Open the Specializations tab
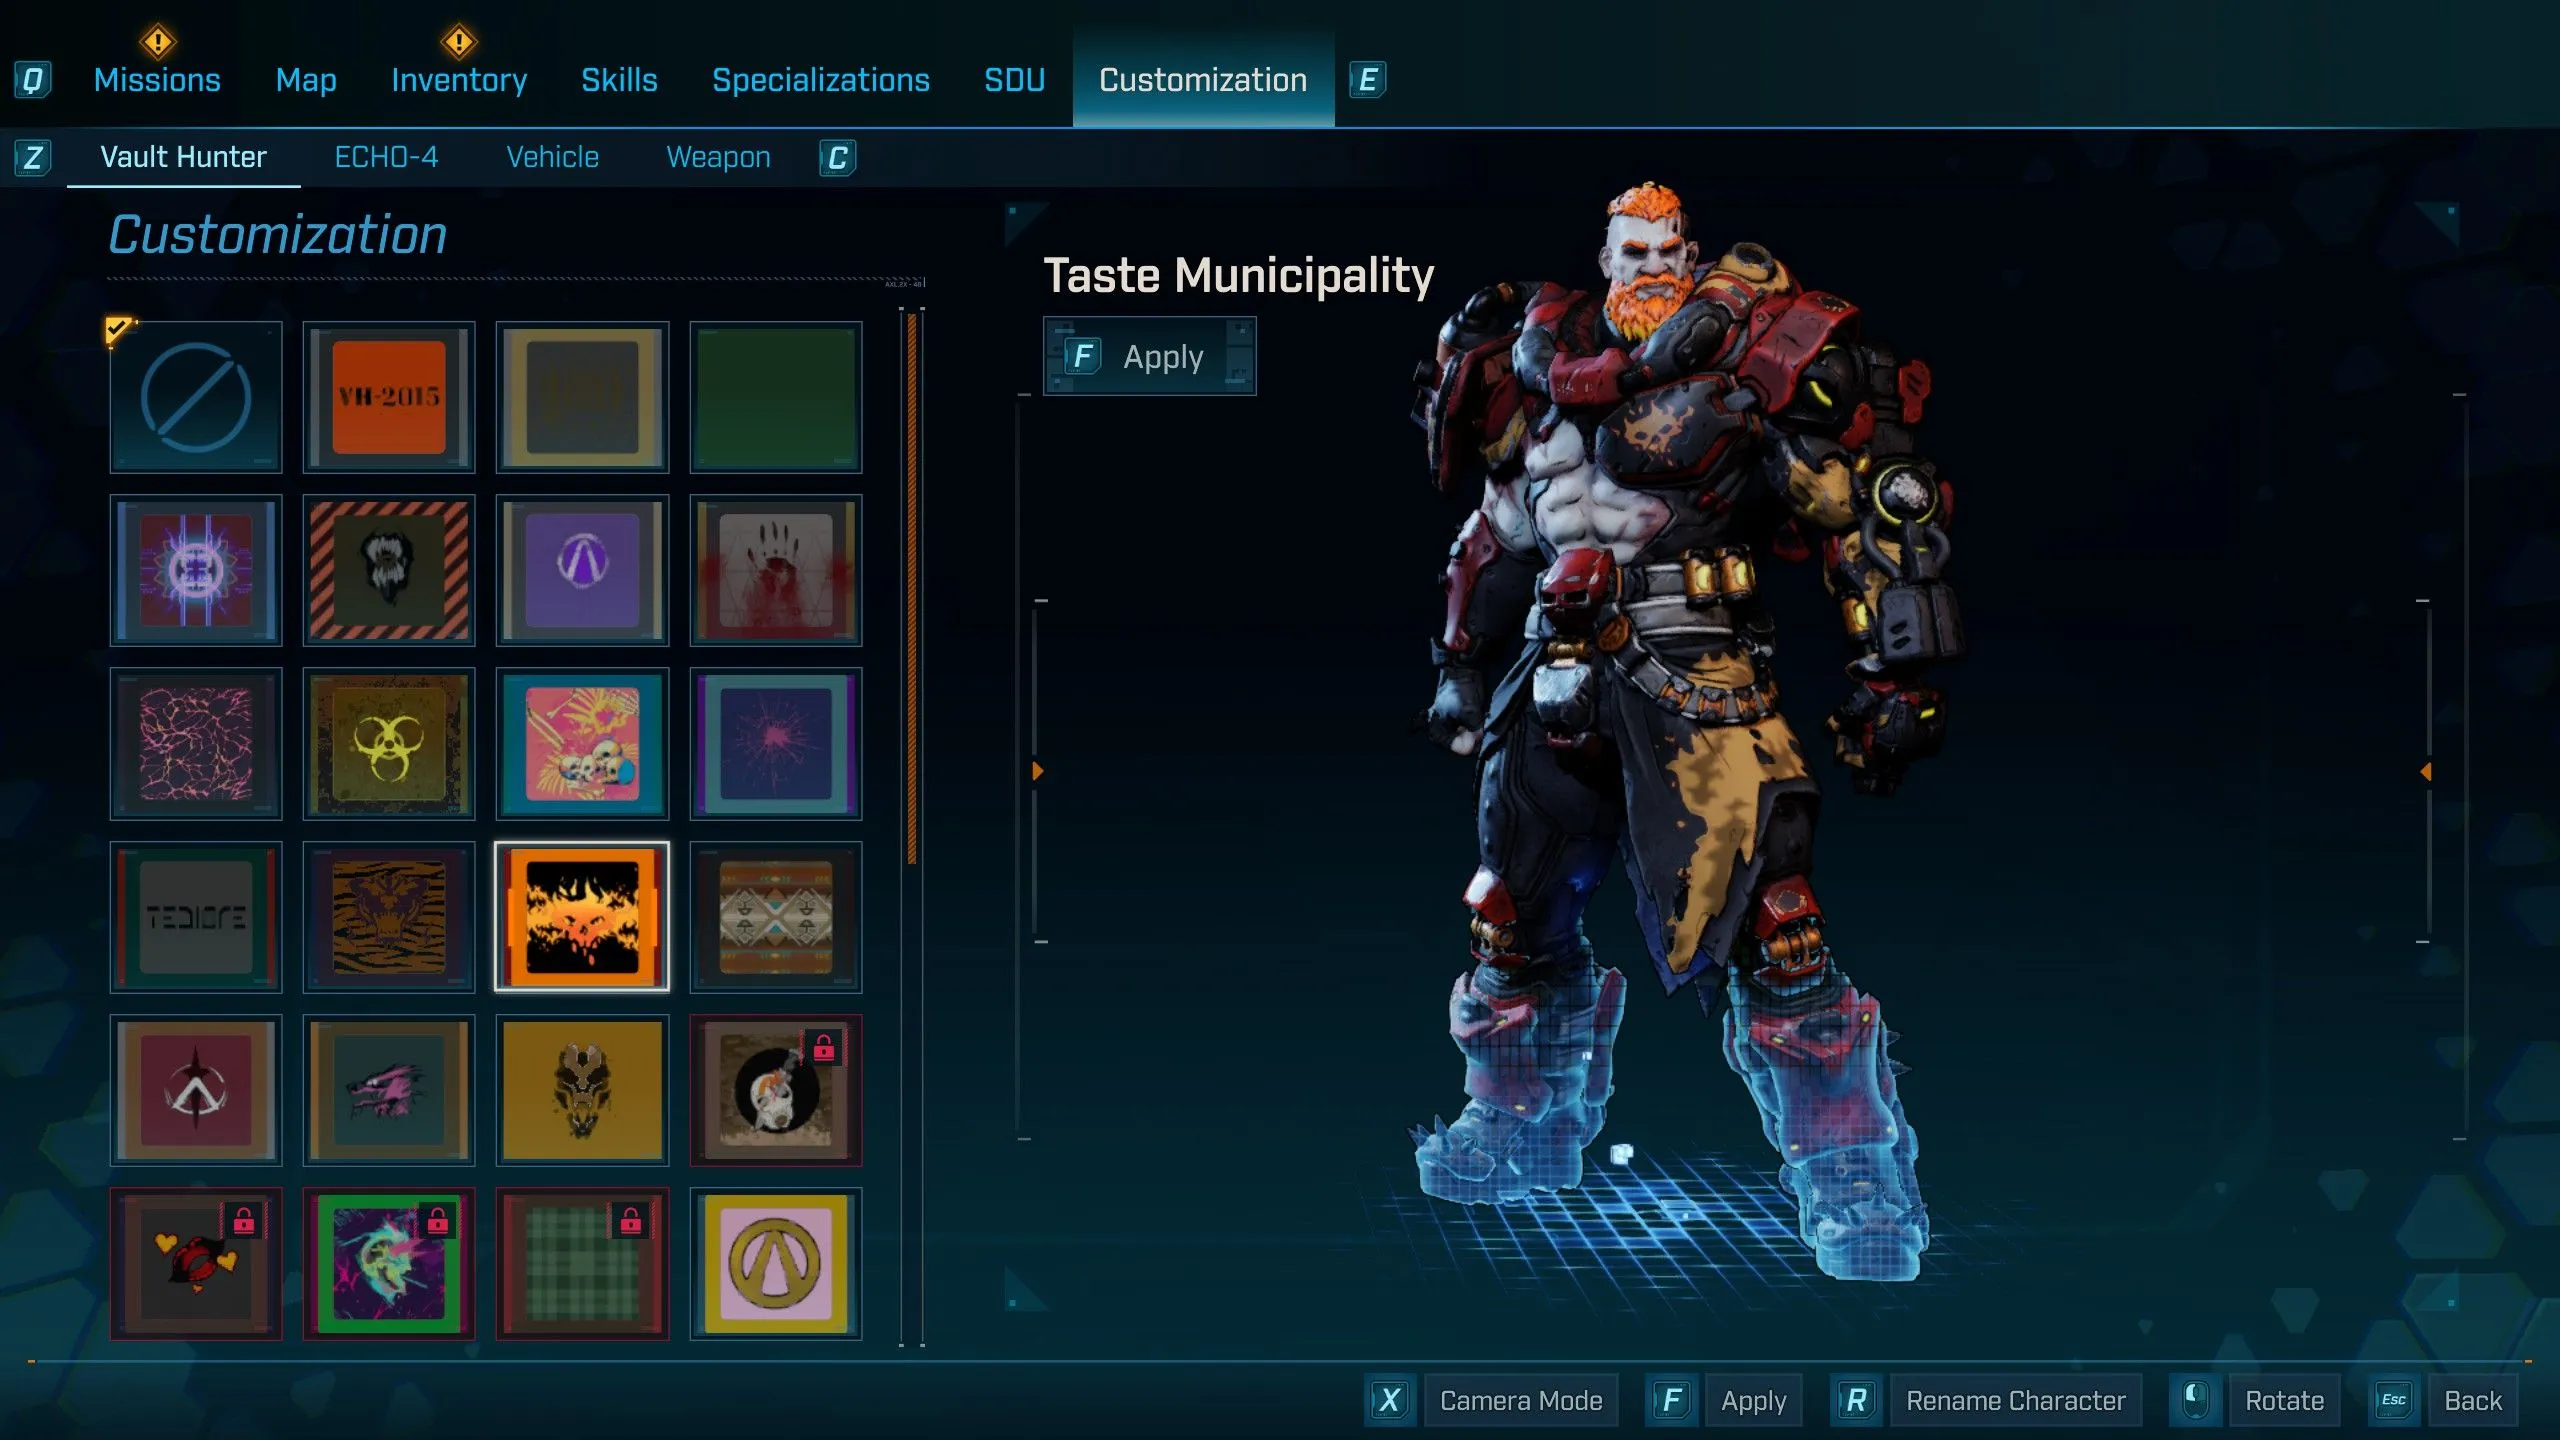Viewport: 2560px width, 1440px height. pyautogui.click(x=820, y=80)
